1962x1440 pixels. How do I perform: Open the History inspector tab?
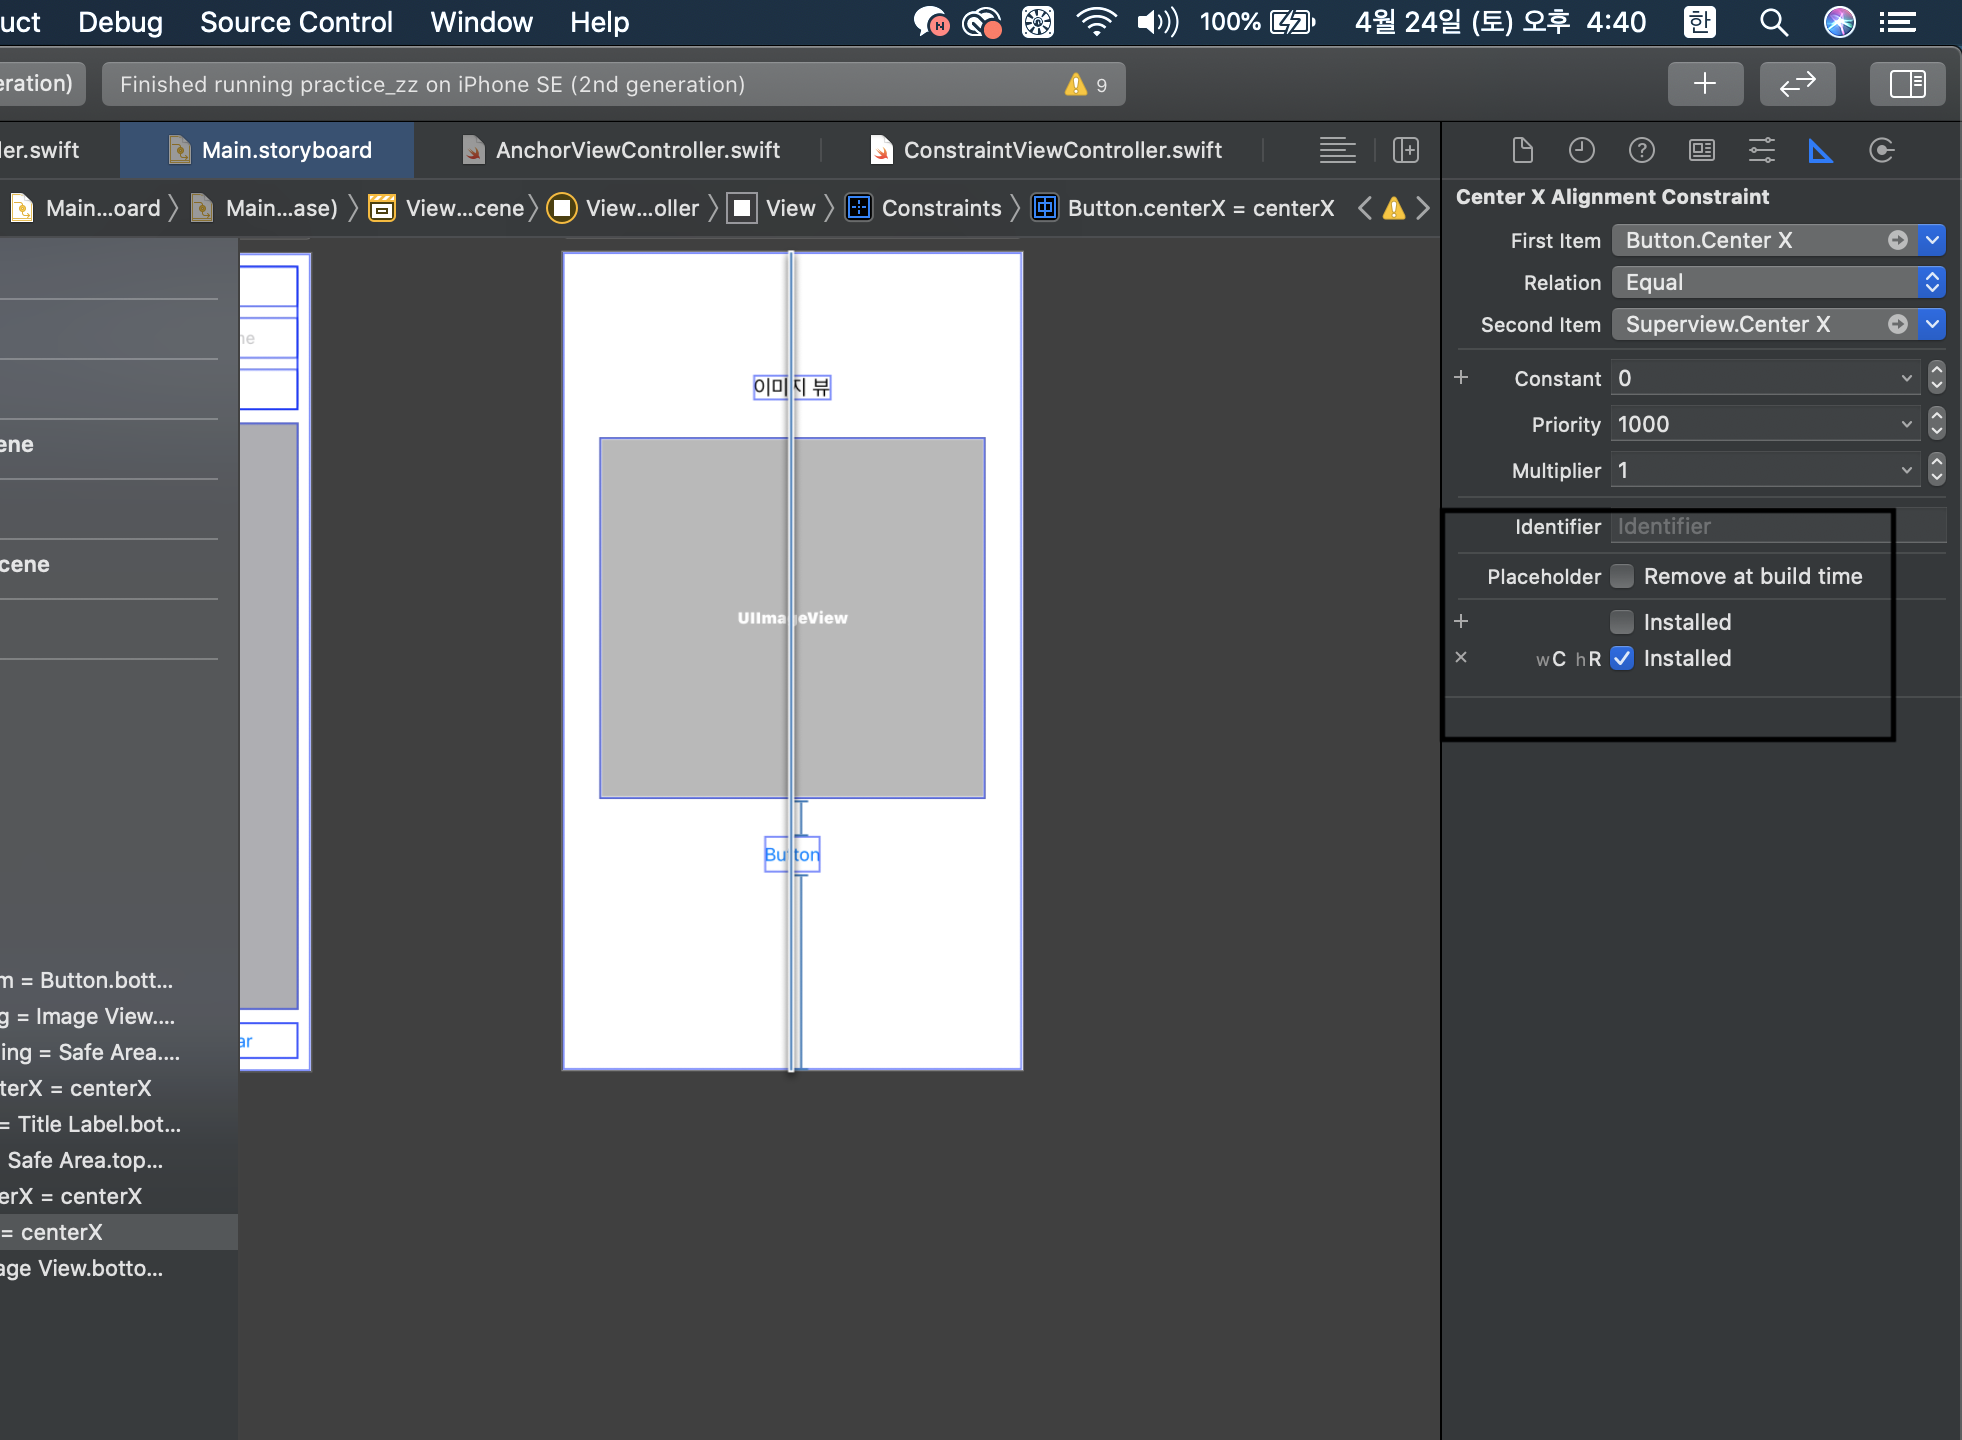coord(1581,151)
